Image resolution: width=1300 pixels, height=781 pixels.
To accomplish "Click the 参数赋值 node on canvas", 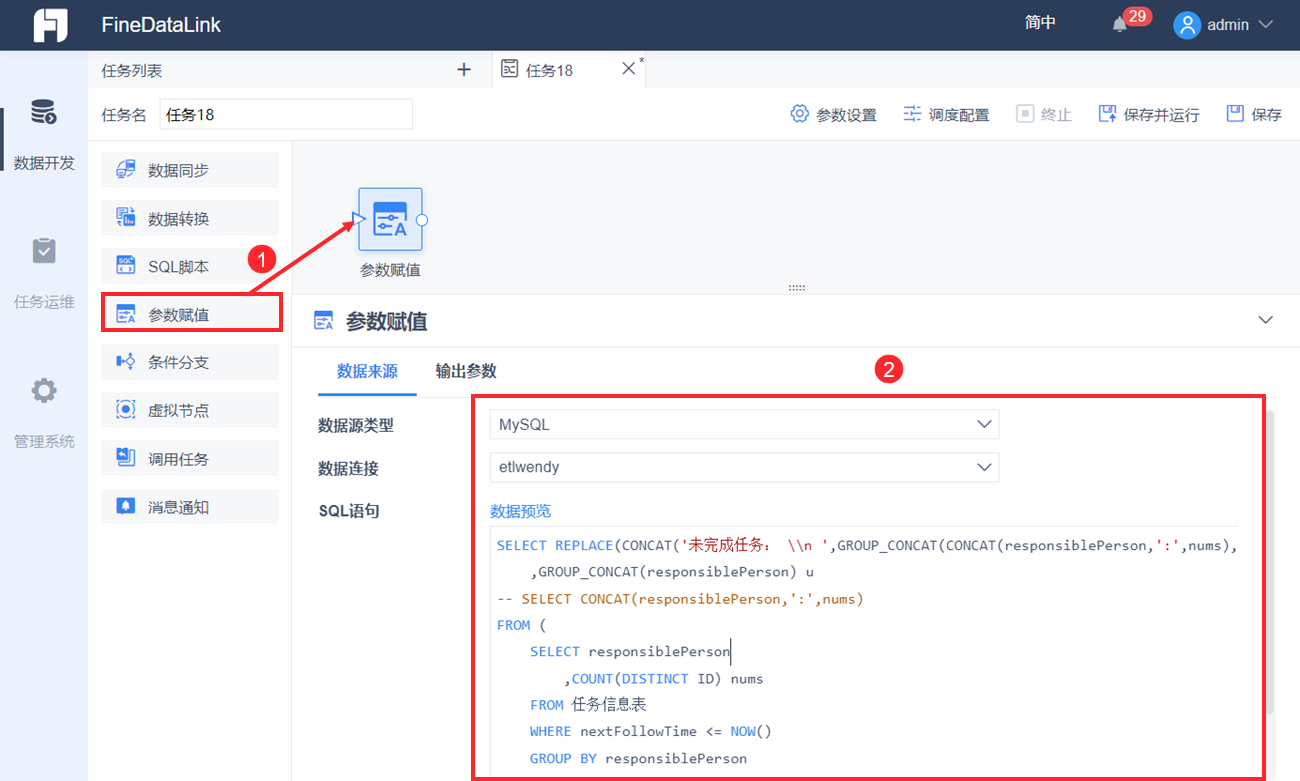I will coord(390,219).
